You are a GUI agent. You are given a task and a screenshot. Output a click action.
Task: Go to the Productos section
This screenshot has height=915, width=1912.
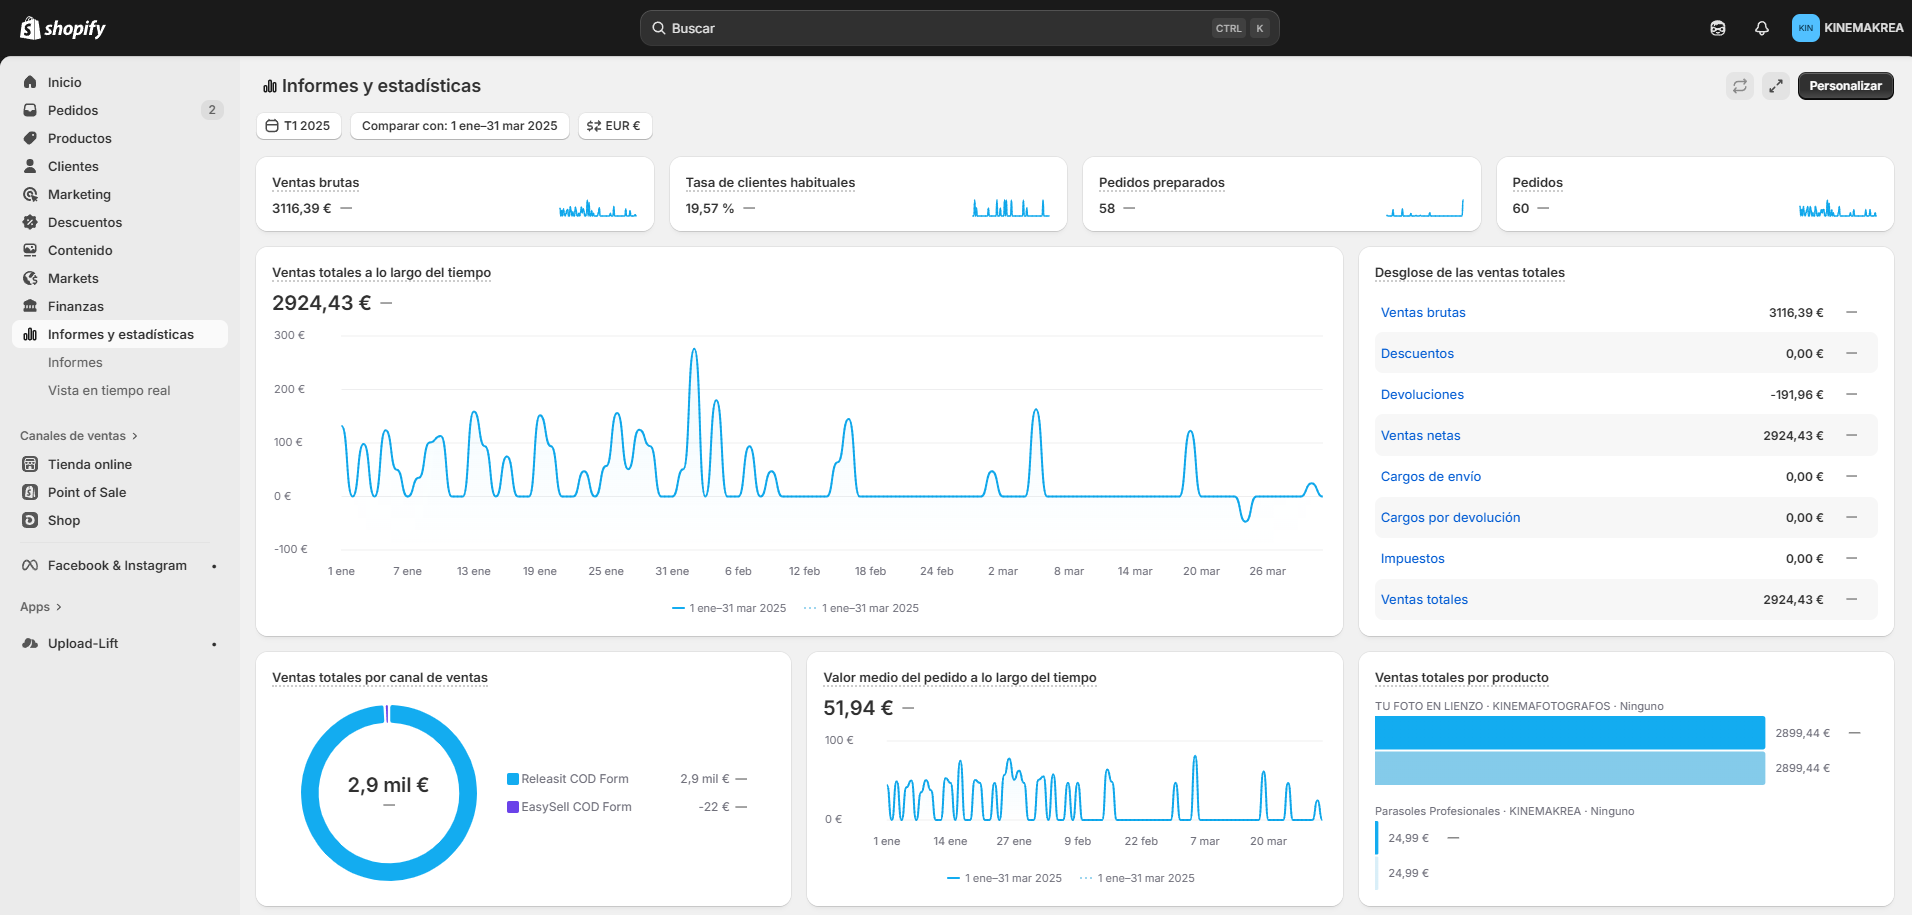coord(79,138)
